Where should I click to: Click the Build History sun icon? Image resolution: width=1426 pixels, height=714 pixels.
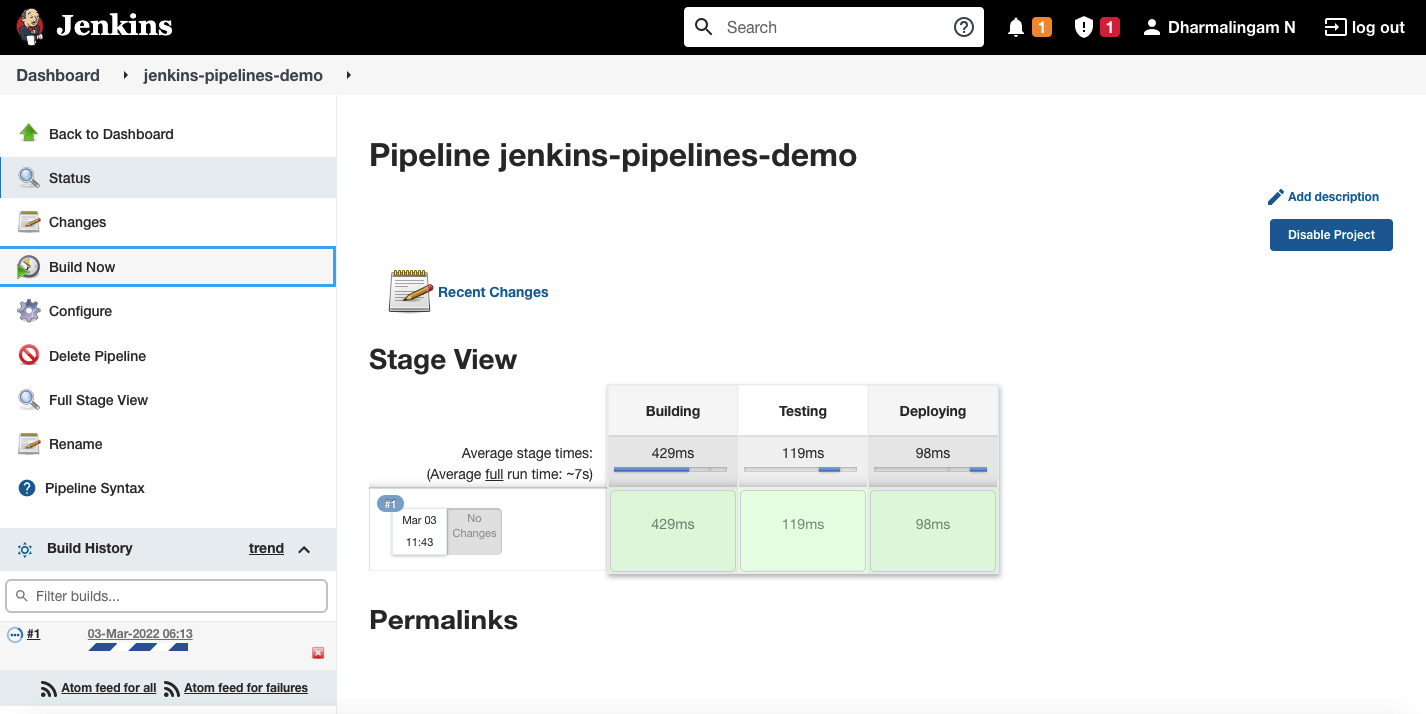tap(25, 549)
